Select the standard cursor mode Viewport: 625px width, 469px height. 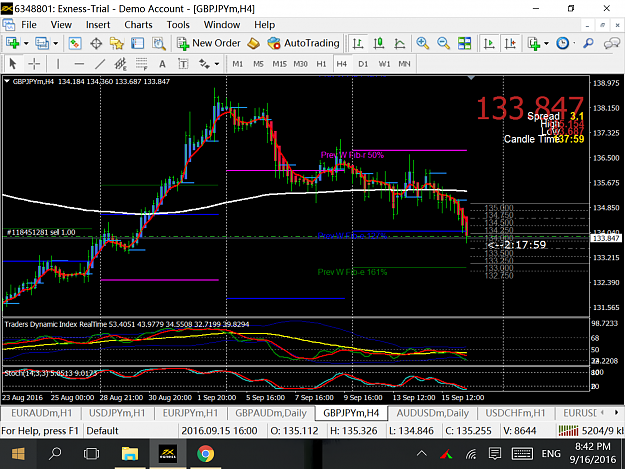point(13,64)
